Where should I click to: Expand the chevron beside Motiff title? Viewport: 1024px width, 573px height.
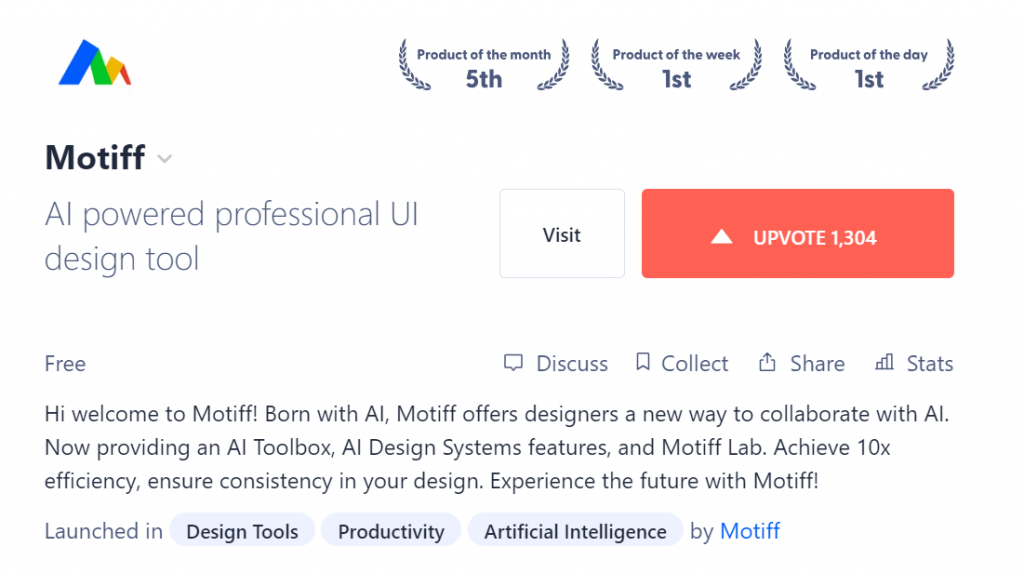pos(165,159)
